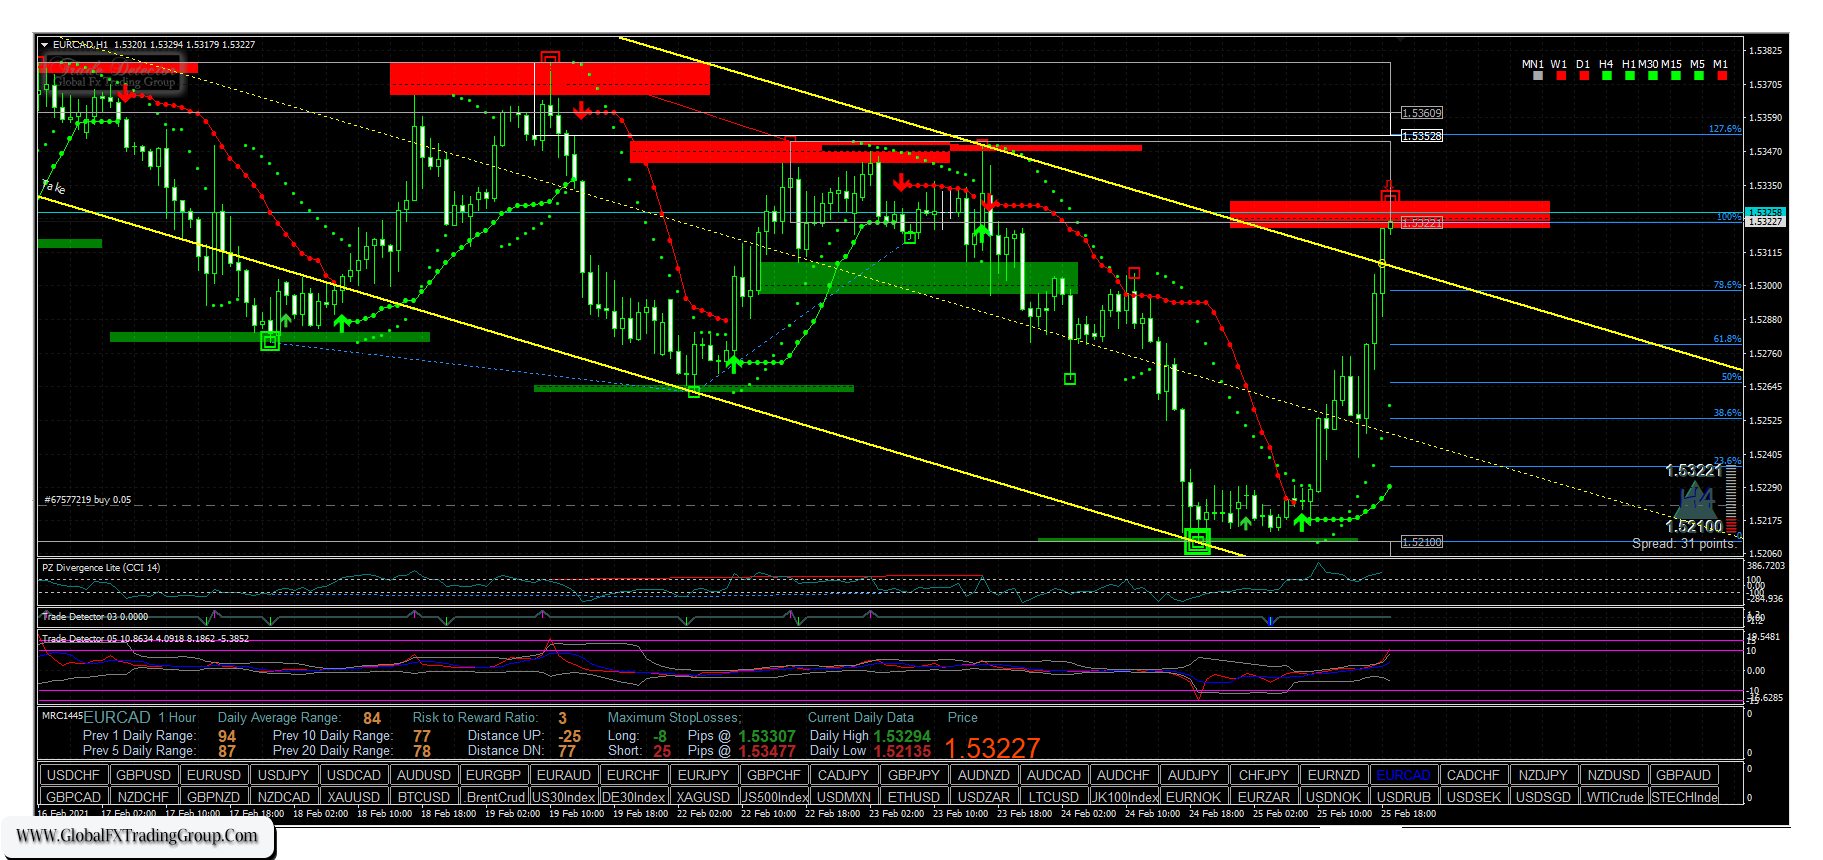1823x860 pixels.
Task: Open the chart menu triangle beside EURCAD,H1
Action: pyautogui.click(x=45, y=45)
